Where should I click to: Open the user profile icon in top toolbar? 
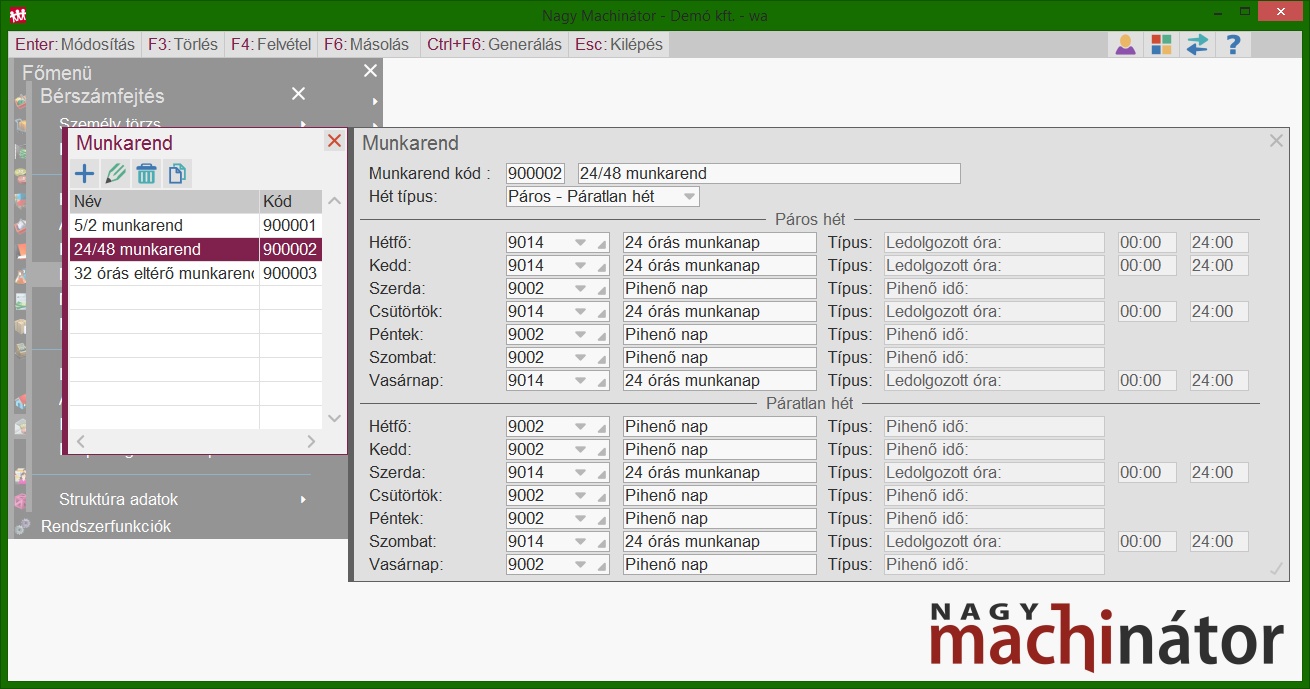(1125, 45)
